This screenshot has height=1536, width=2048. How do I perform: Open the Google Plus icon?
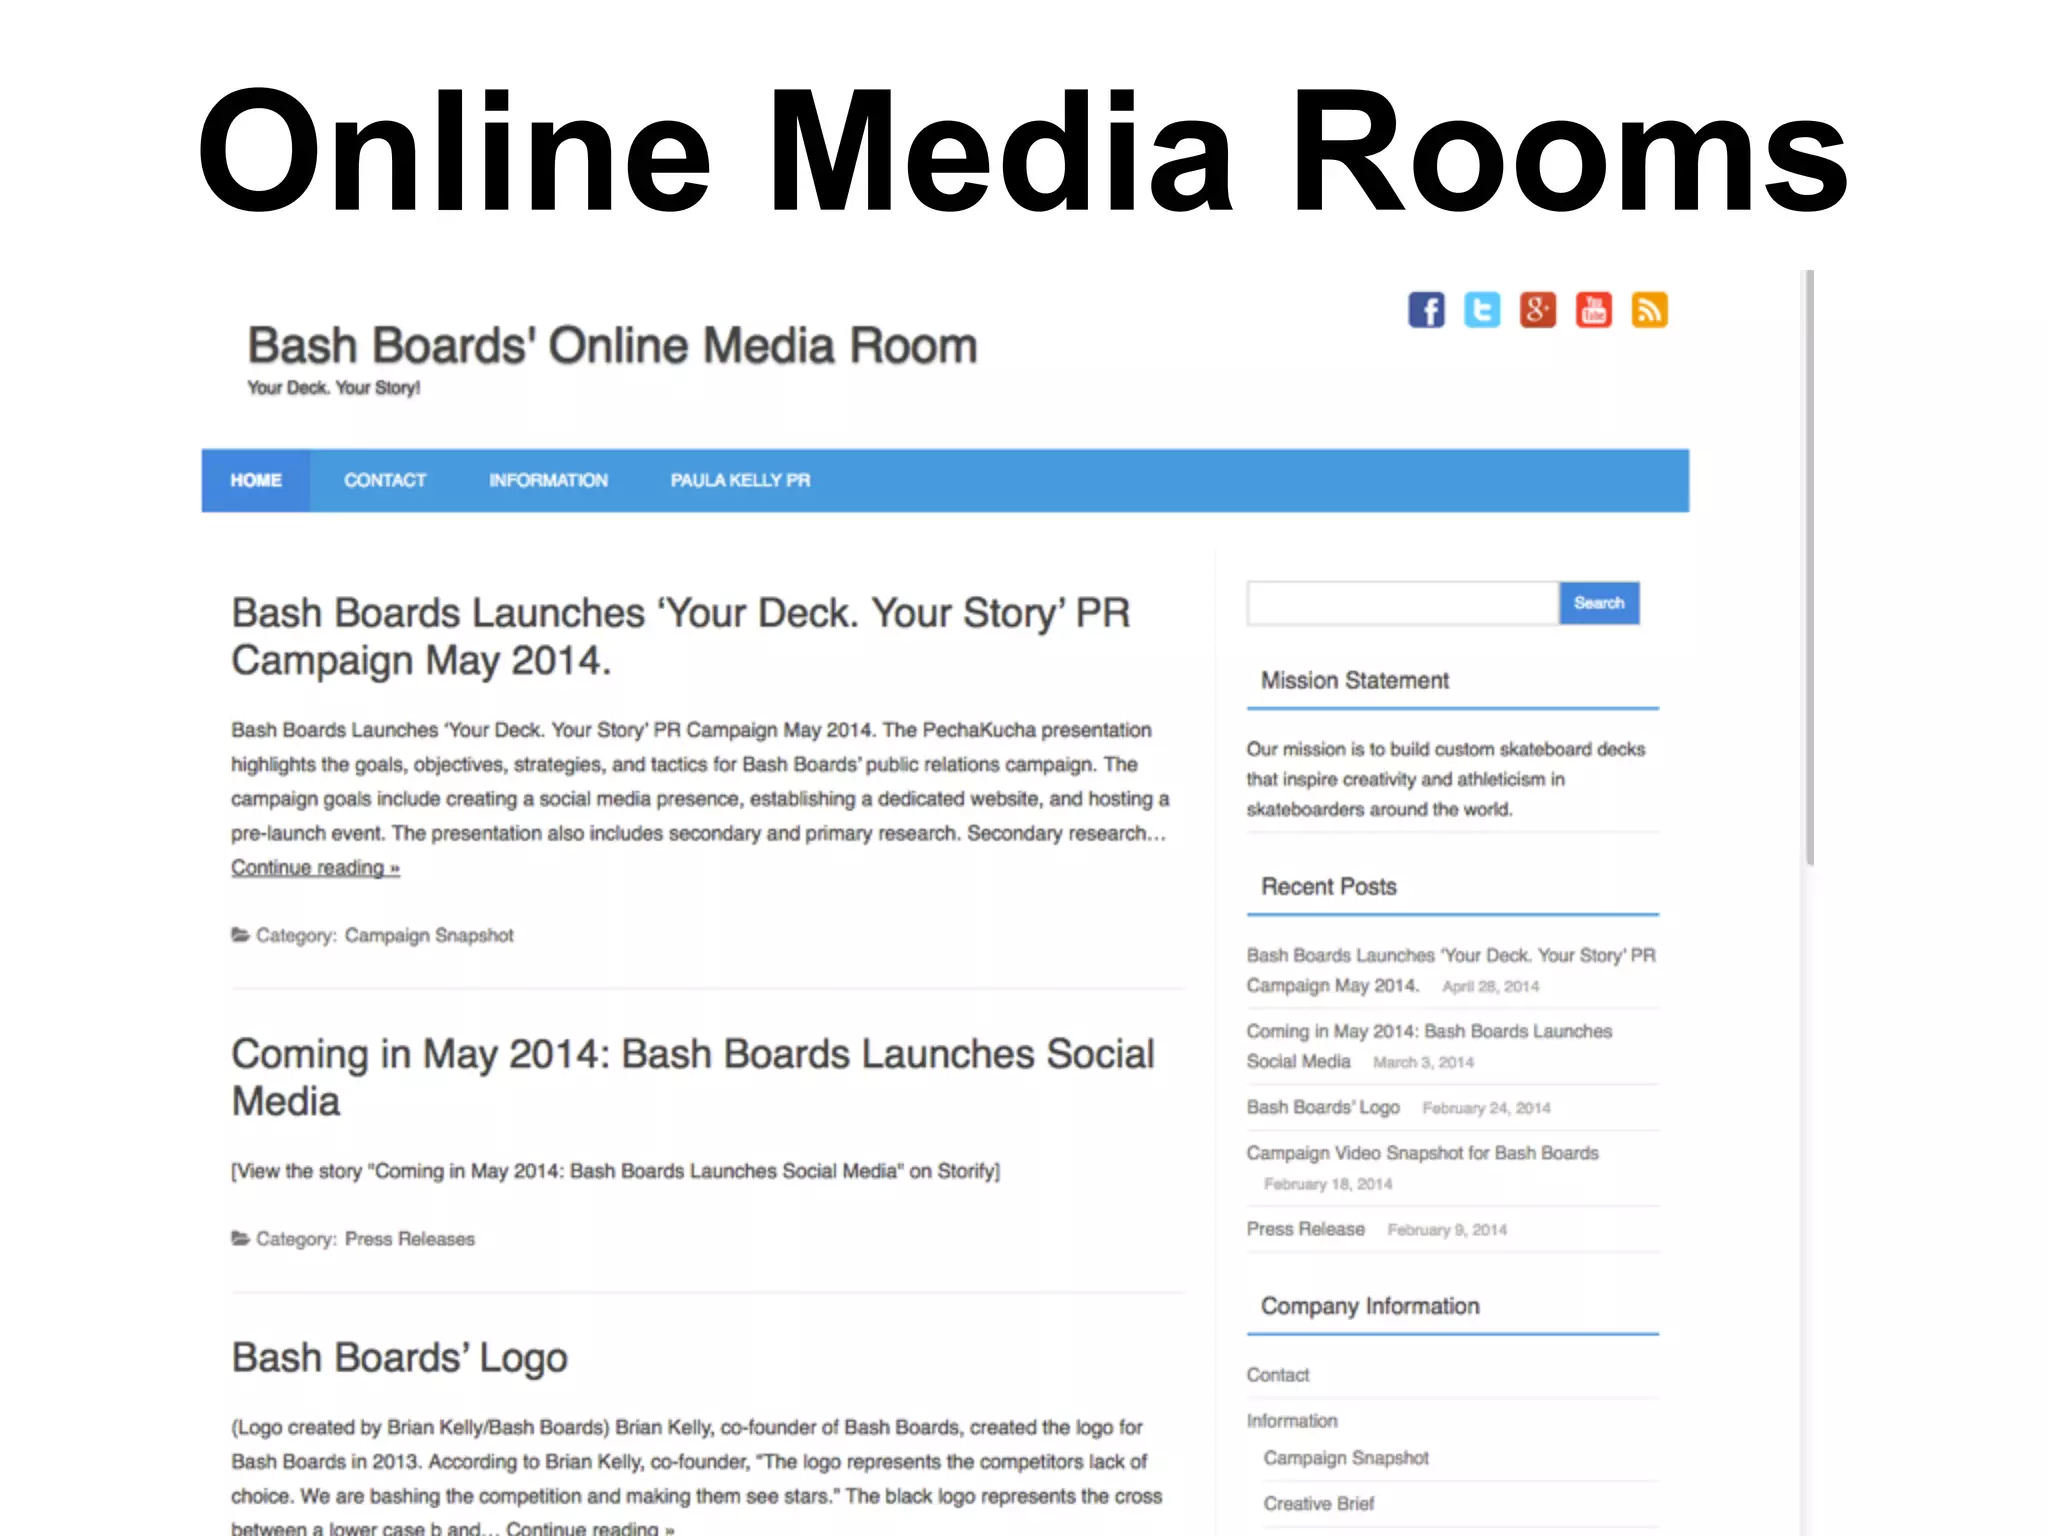pyautogui.click(x=1538, y=310)
